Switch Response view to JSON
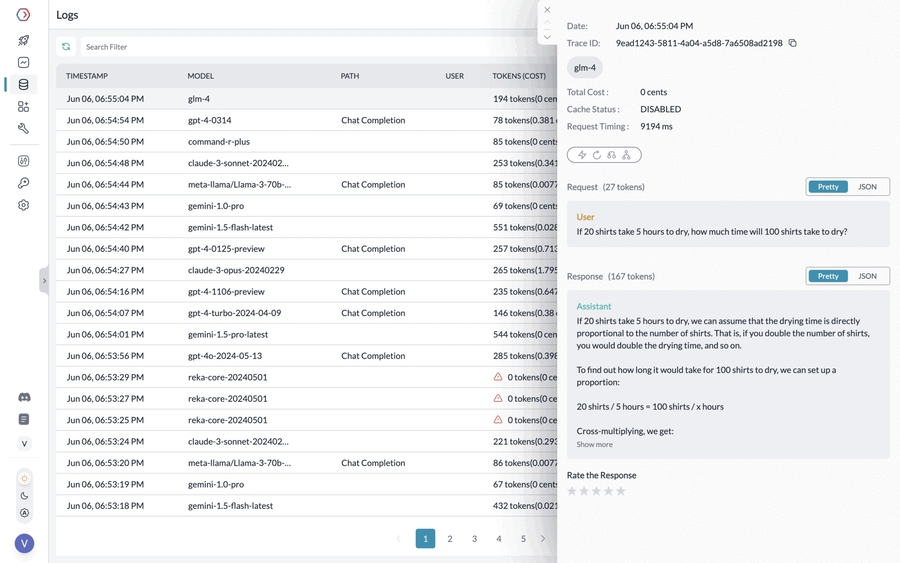The height and width of the screenshot is (563, 900). [867, 276]
